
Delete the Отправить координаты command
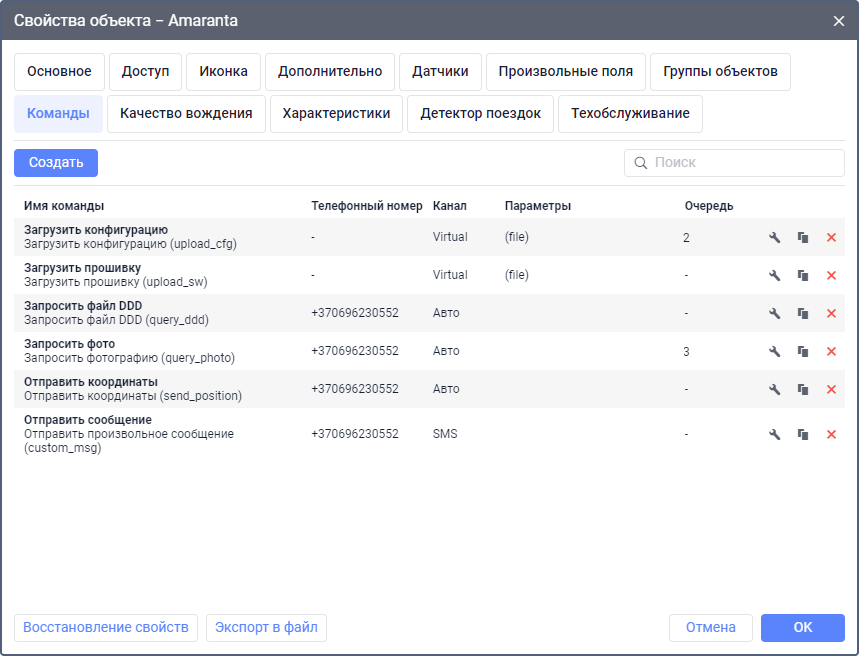pyautogui.click(x=831, y=389)
